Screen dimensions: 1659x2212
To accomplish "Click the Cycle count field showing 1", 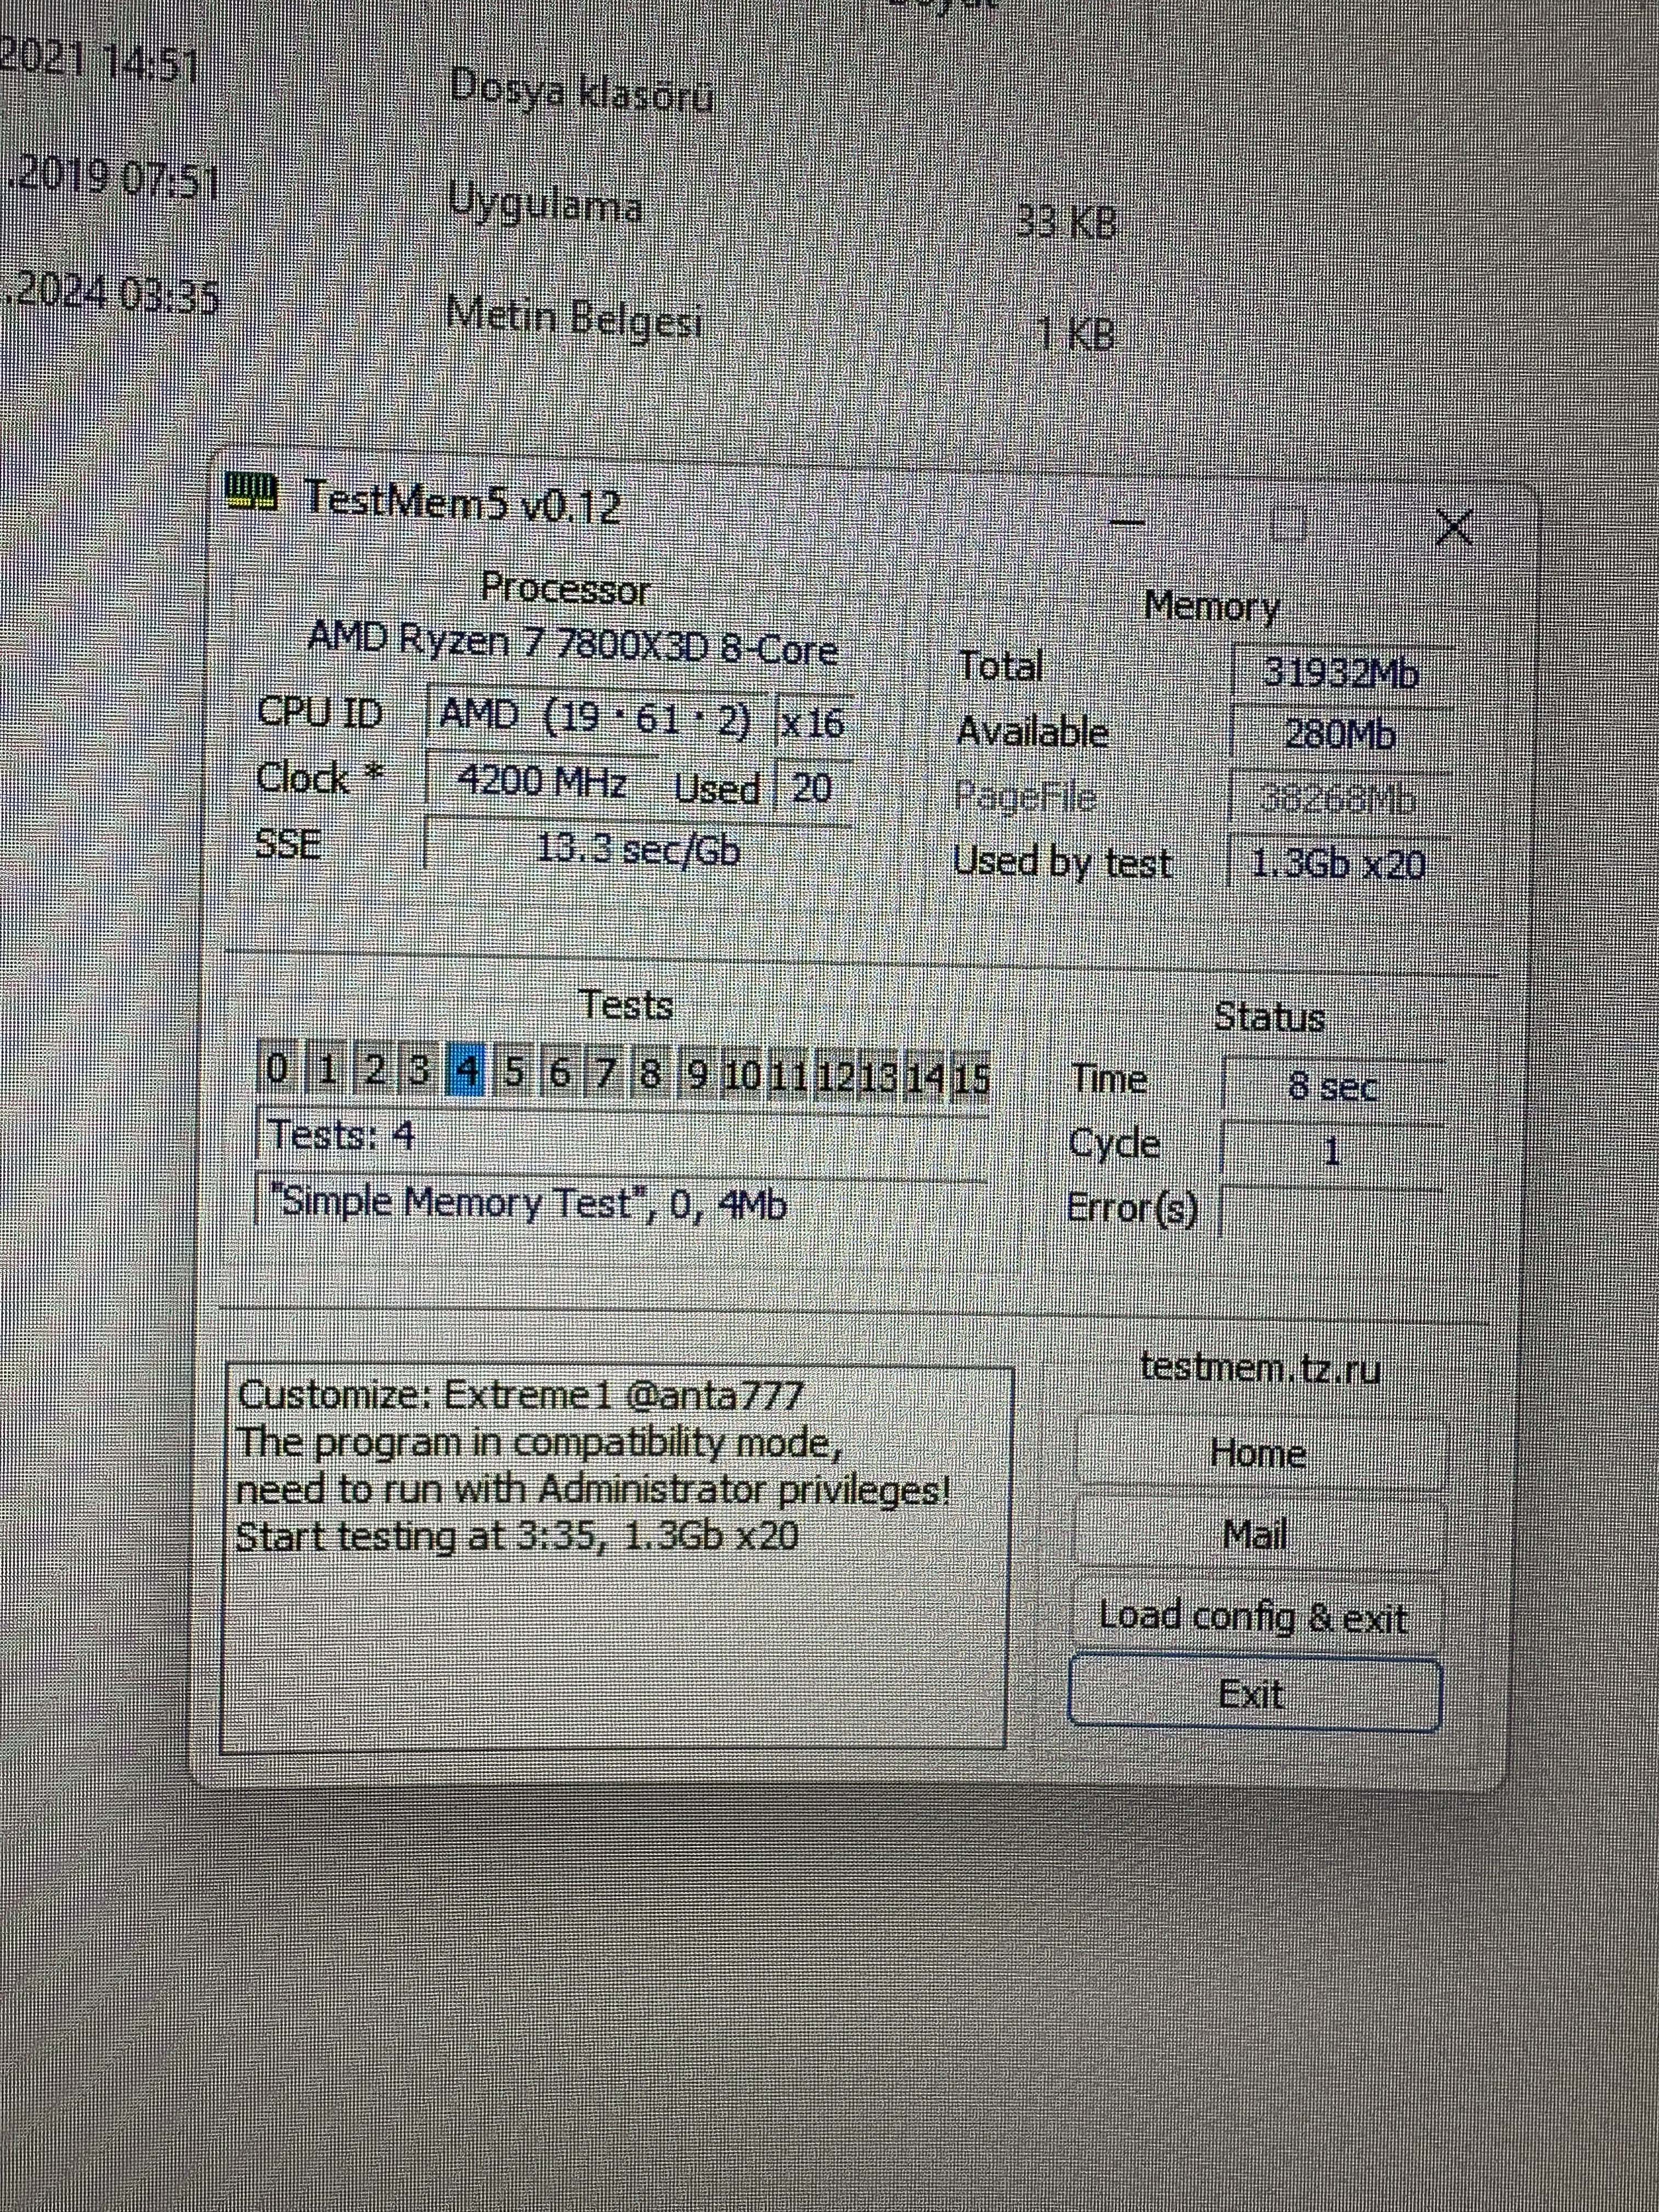I will pyautogui.click(x=1331, y=1149).
